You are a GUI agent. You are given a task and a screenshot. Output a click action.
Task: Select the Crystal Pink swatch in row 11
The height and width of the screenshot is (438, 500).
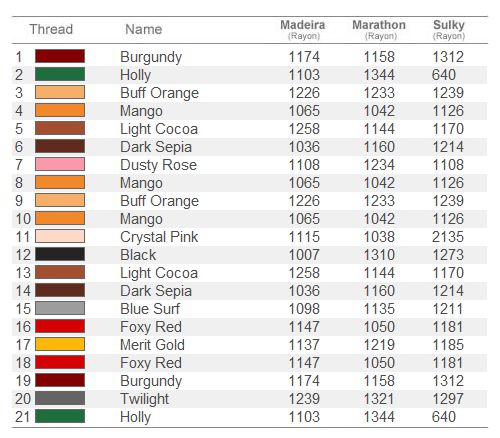pos(60,236)
